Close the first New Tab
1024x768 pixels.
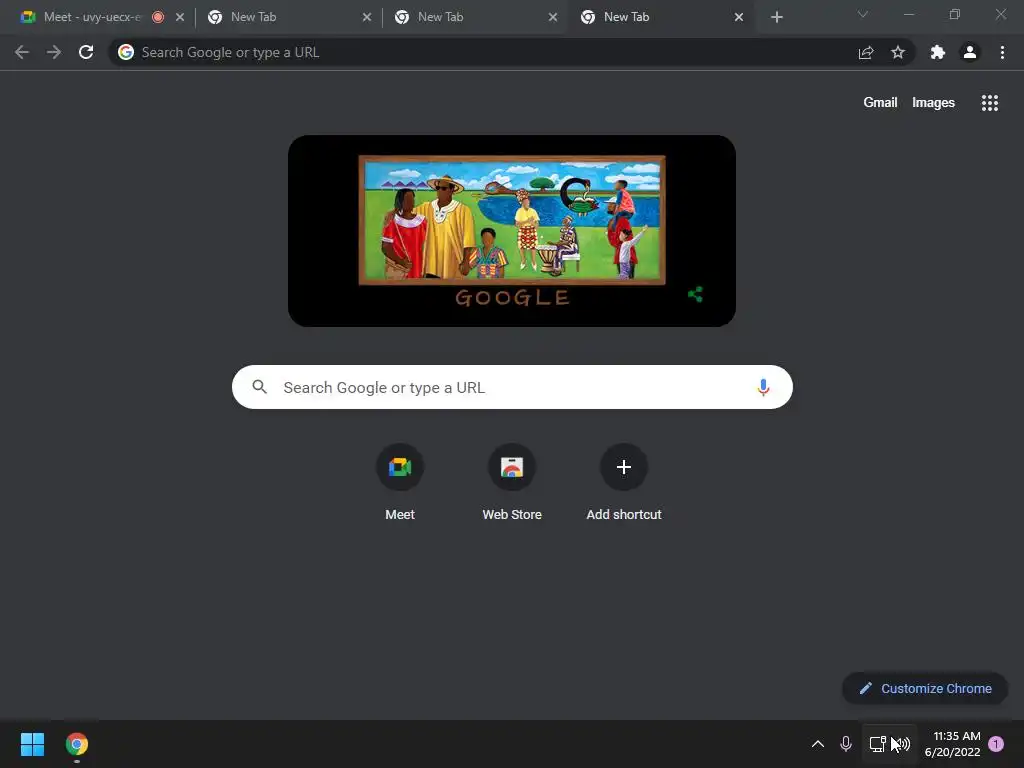[x=367, y=17]
